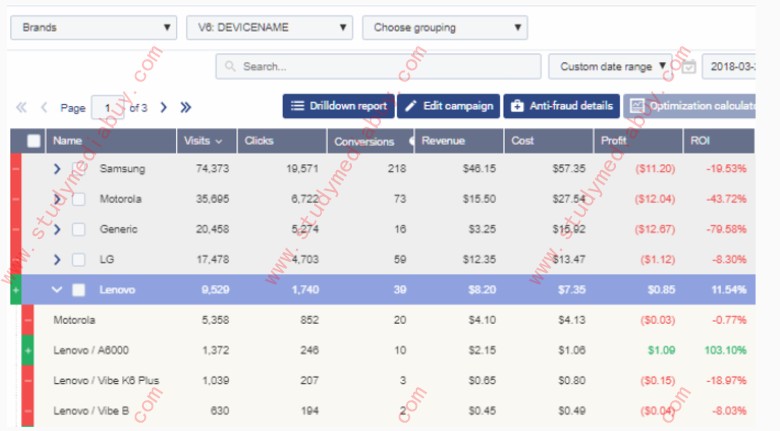Expand the Generic row
Viewport: 780px width, 431px height.
(x=57, y=229)
